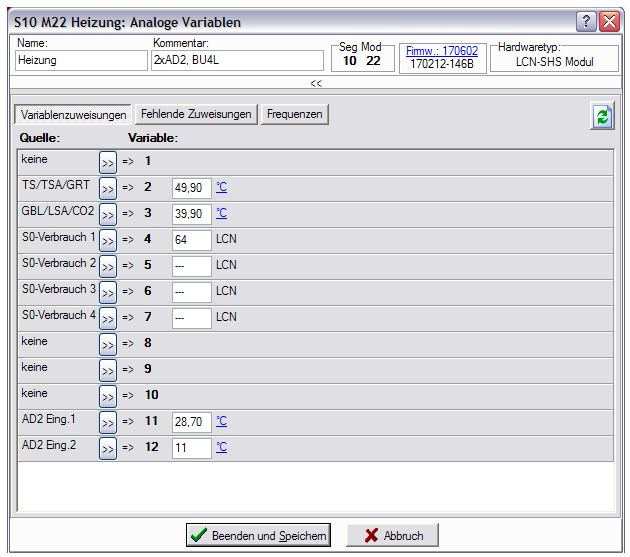Click Beenden und Speichern button

[x=258, y=536]
